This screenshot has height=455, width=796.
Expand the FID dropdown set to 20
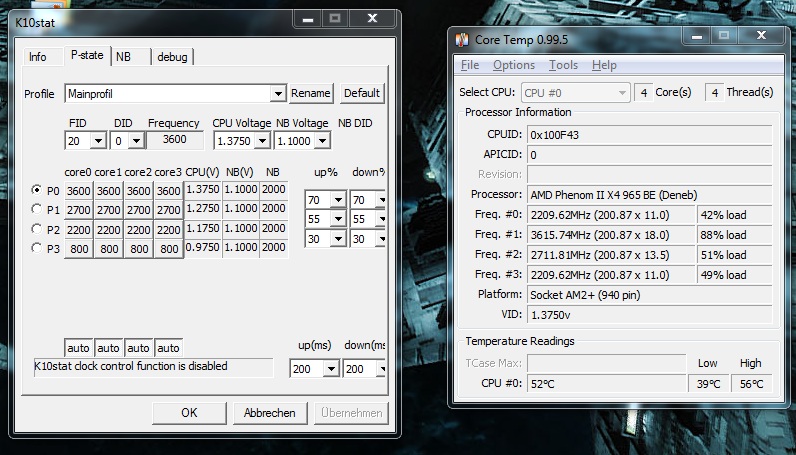[x=98, y=141]
